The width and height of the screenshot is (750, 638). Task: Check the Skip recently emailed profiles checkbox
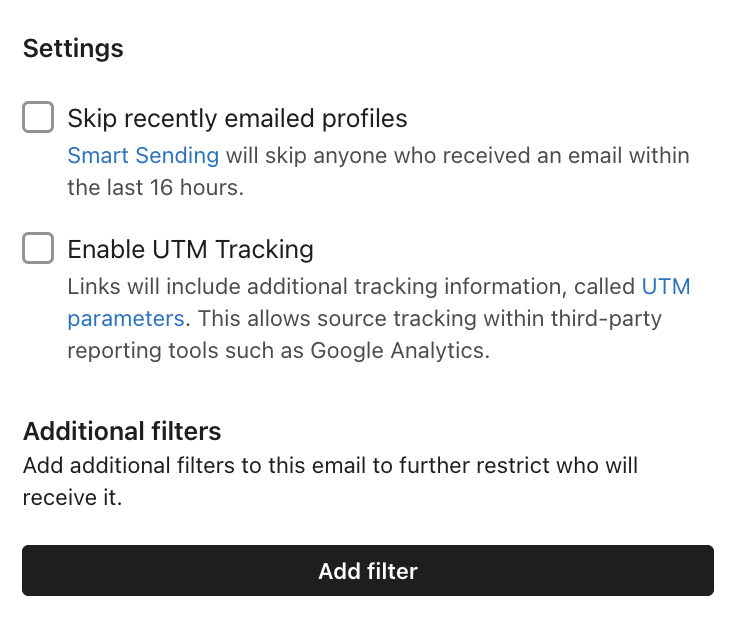(38, 119)
